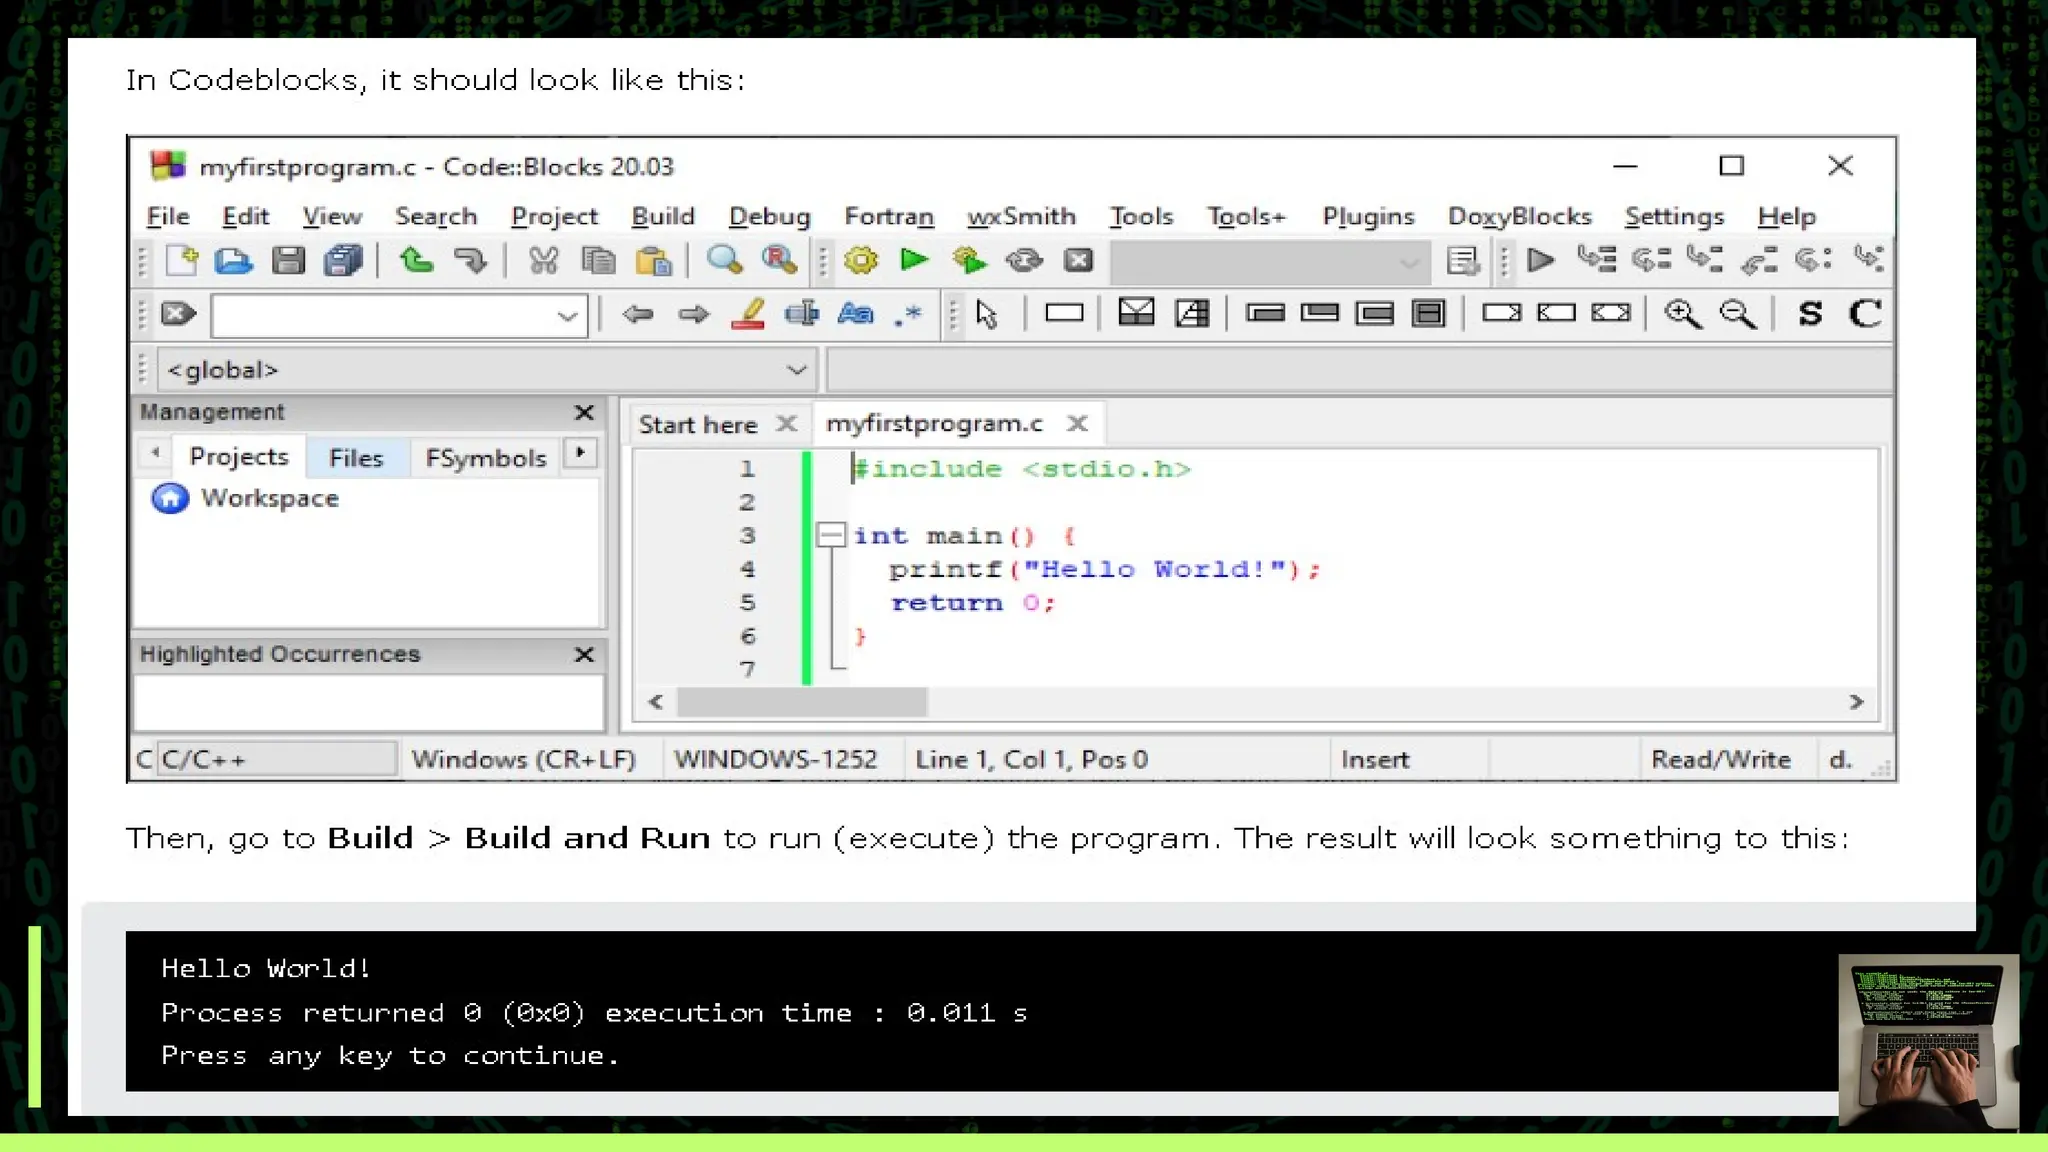2048x1152 pixels.
Task: Open the Settings menu
Action: pos(1674,216)
